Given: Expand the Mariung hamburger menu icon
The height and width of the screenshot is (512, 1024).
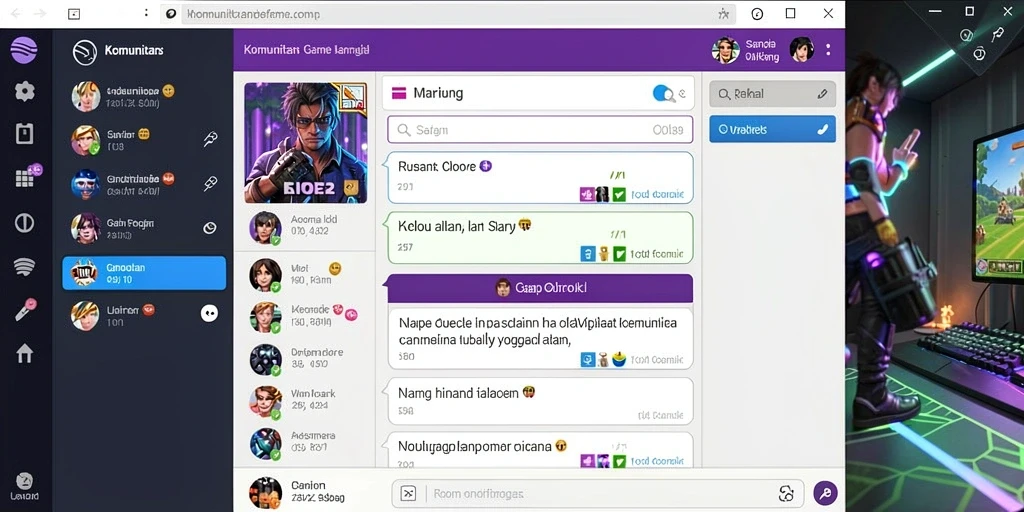Looking at the screenshot, I should pos(399,93).
